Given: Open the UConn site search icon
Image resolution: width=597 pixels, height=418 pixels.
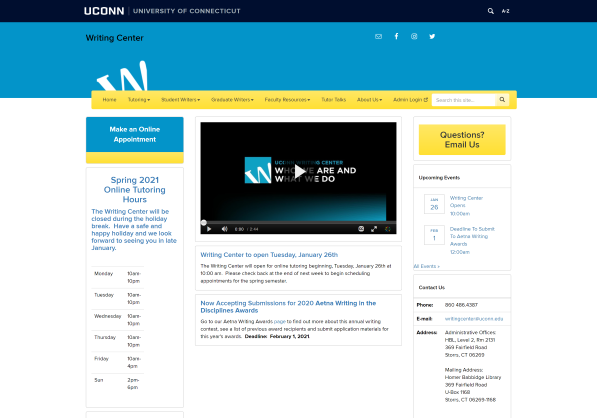Looking at the screenshot, I should tap(491, 11).
